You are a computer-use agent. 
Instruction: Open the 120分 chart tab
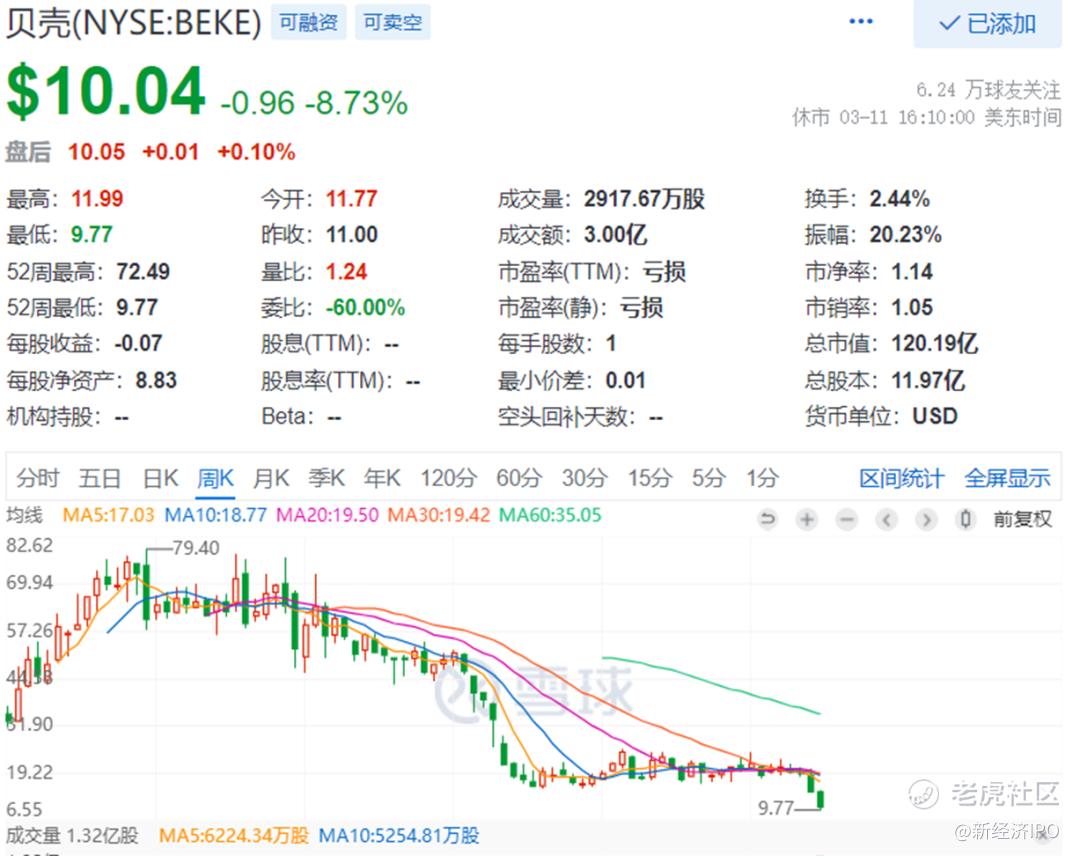click(x=449, y=478)
